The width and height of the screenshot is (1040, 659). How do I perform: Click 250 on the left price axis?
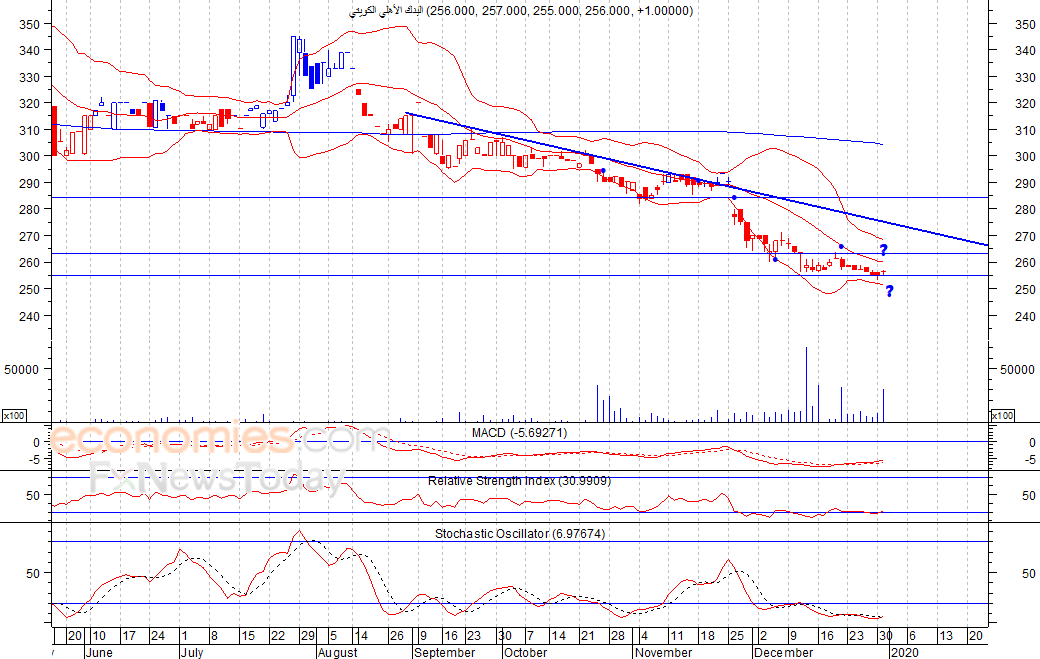tap(29, 289)
